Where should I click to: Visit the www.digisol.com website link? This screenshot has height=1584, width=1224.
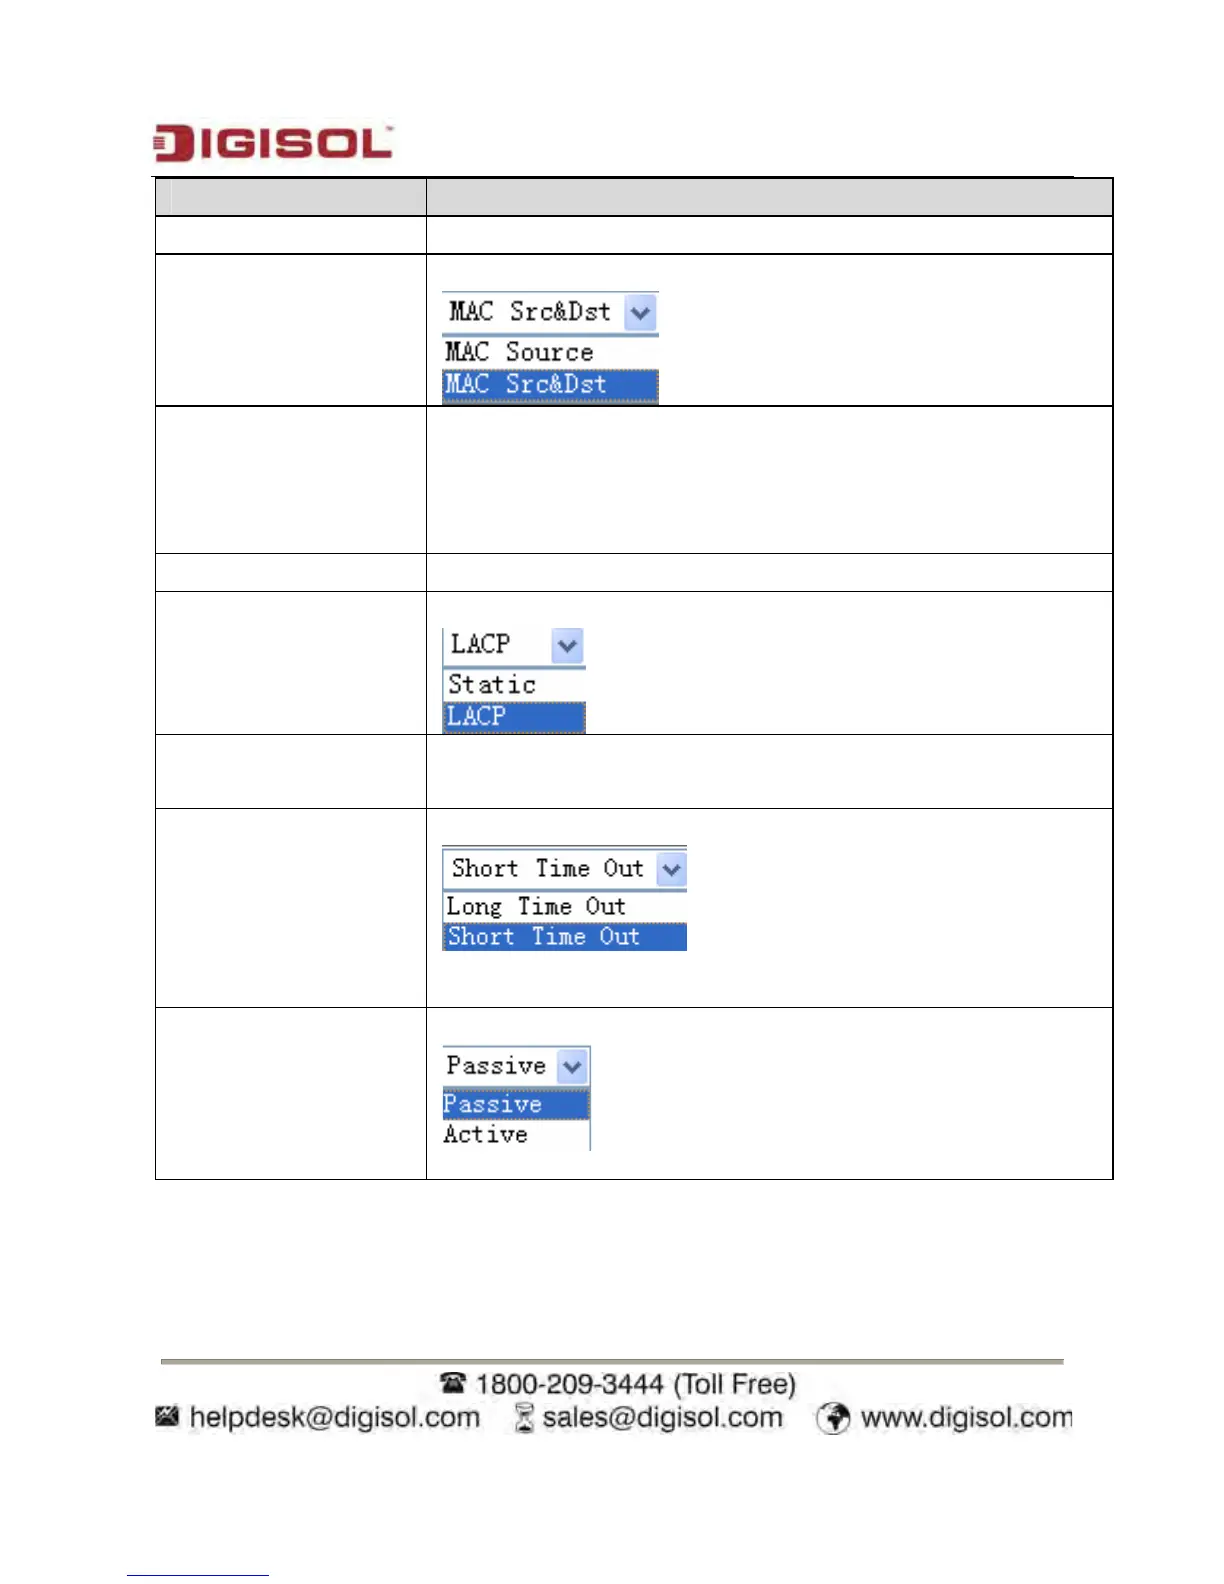tap(966, 1418)
